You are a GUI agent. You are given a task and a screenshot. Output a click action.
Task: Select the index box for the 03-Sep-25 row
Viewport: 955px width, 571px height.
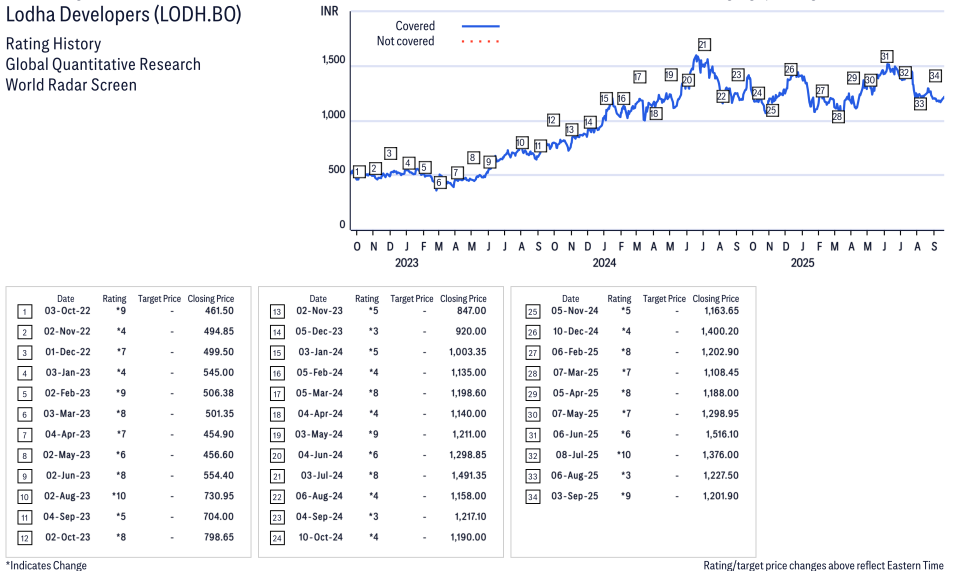[532, 497]
